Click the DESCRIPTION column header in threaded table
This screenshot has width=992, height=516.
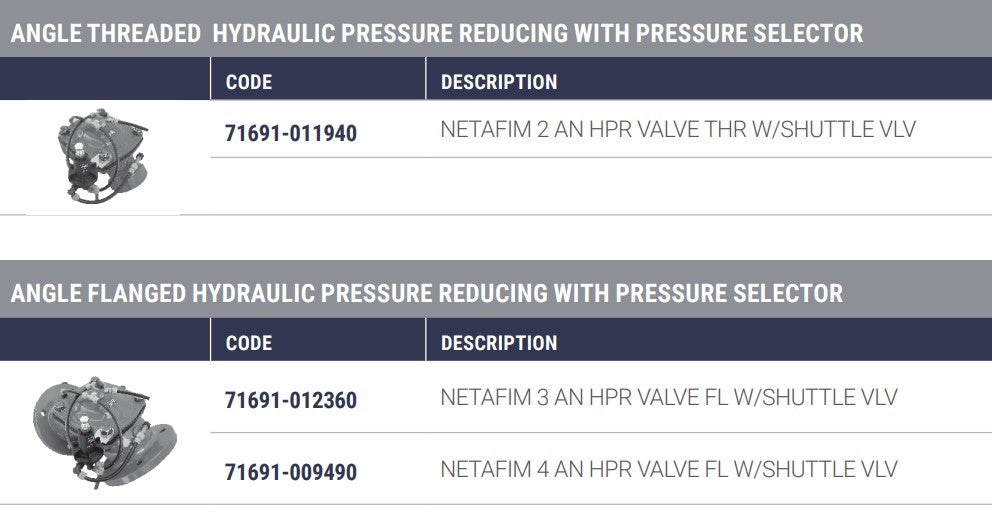click(x=499, y=82)
